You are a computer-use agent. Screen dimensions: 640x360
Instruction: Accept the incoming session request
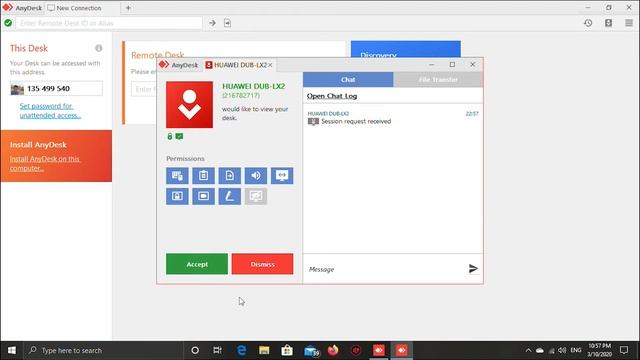[197, 264]
